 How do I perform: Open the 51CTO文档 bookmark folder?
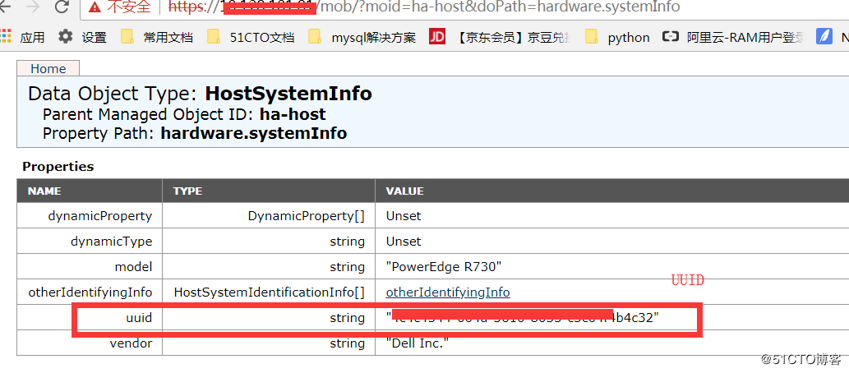[252, 37]
